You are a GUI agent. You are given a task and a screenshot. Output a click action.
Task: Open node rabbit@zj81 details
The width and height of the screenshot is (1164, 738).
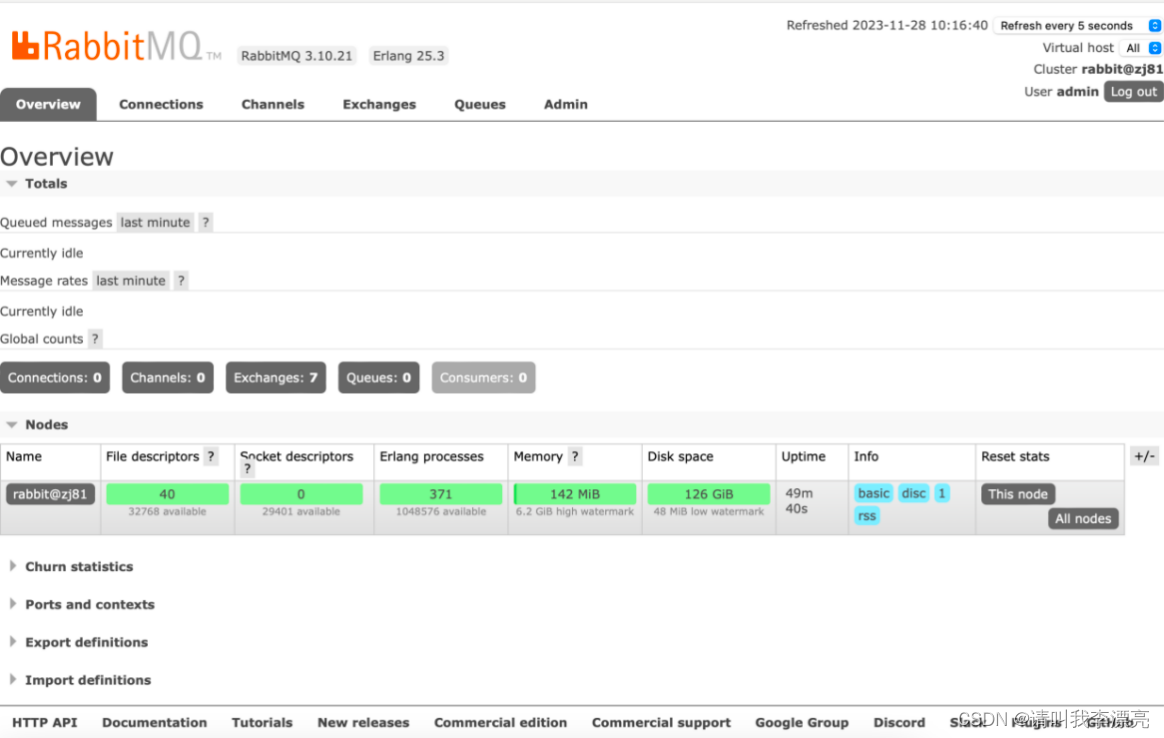pos(50,494)
